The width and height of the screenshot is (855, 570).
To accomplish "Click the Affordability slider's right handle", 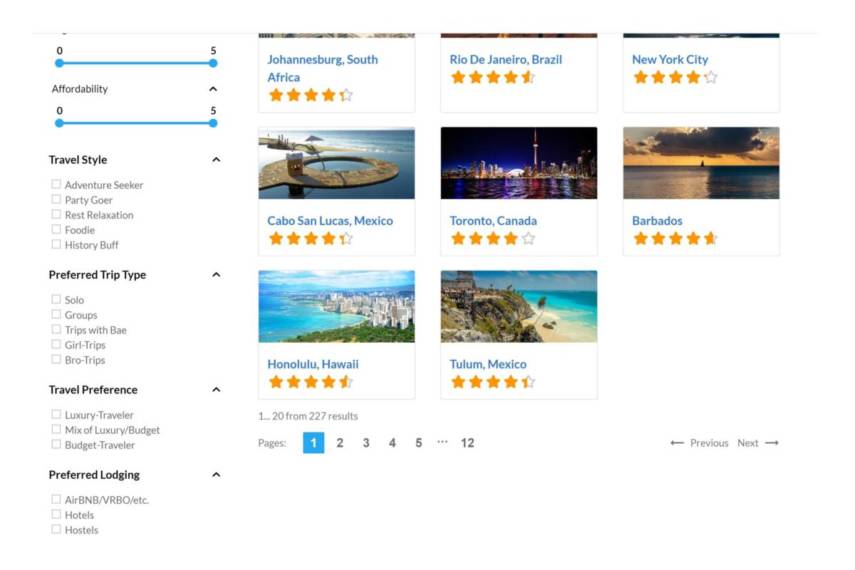I will click(x=213, y=123).
